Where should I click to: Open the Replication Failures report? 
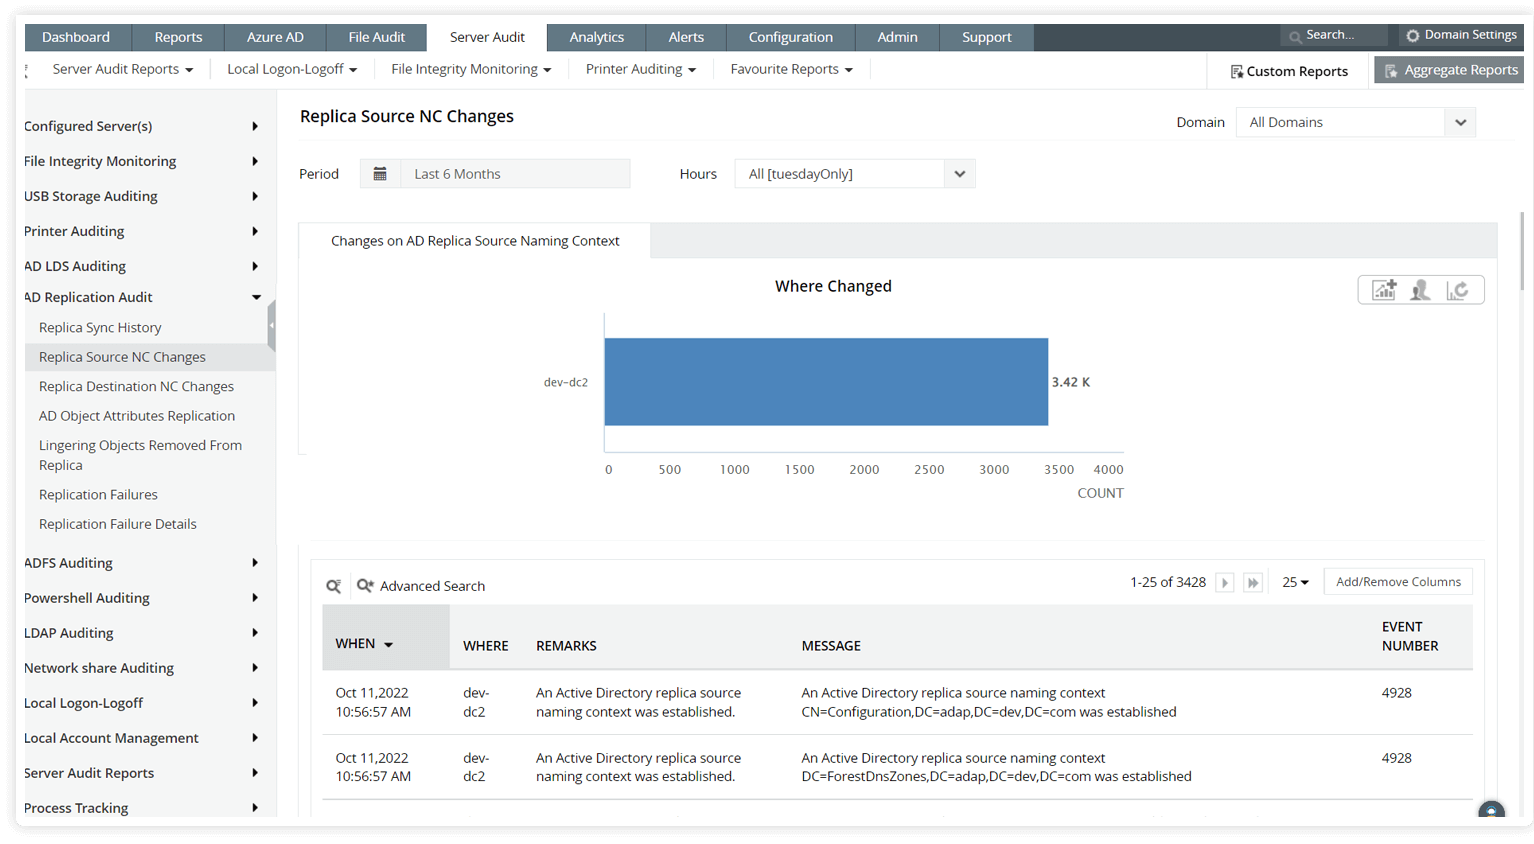98,495
